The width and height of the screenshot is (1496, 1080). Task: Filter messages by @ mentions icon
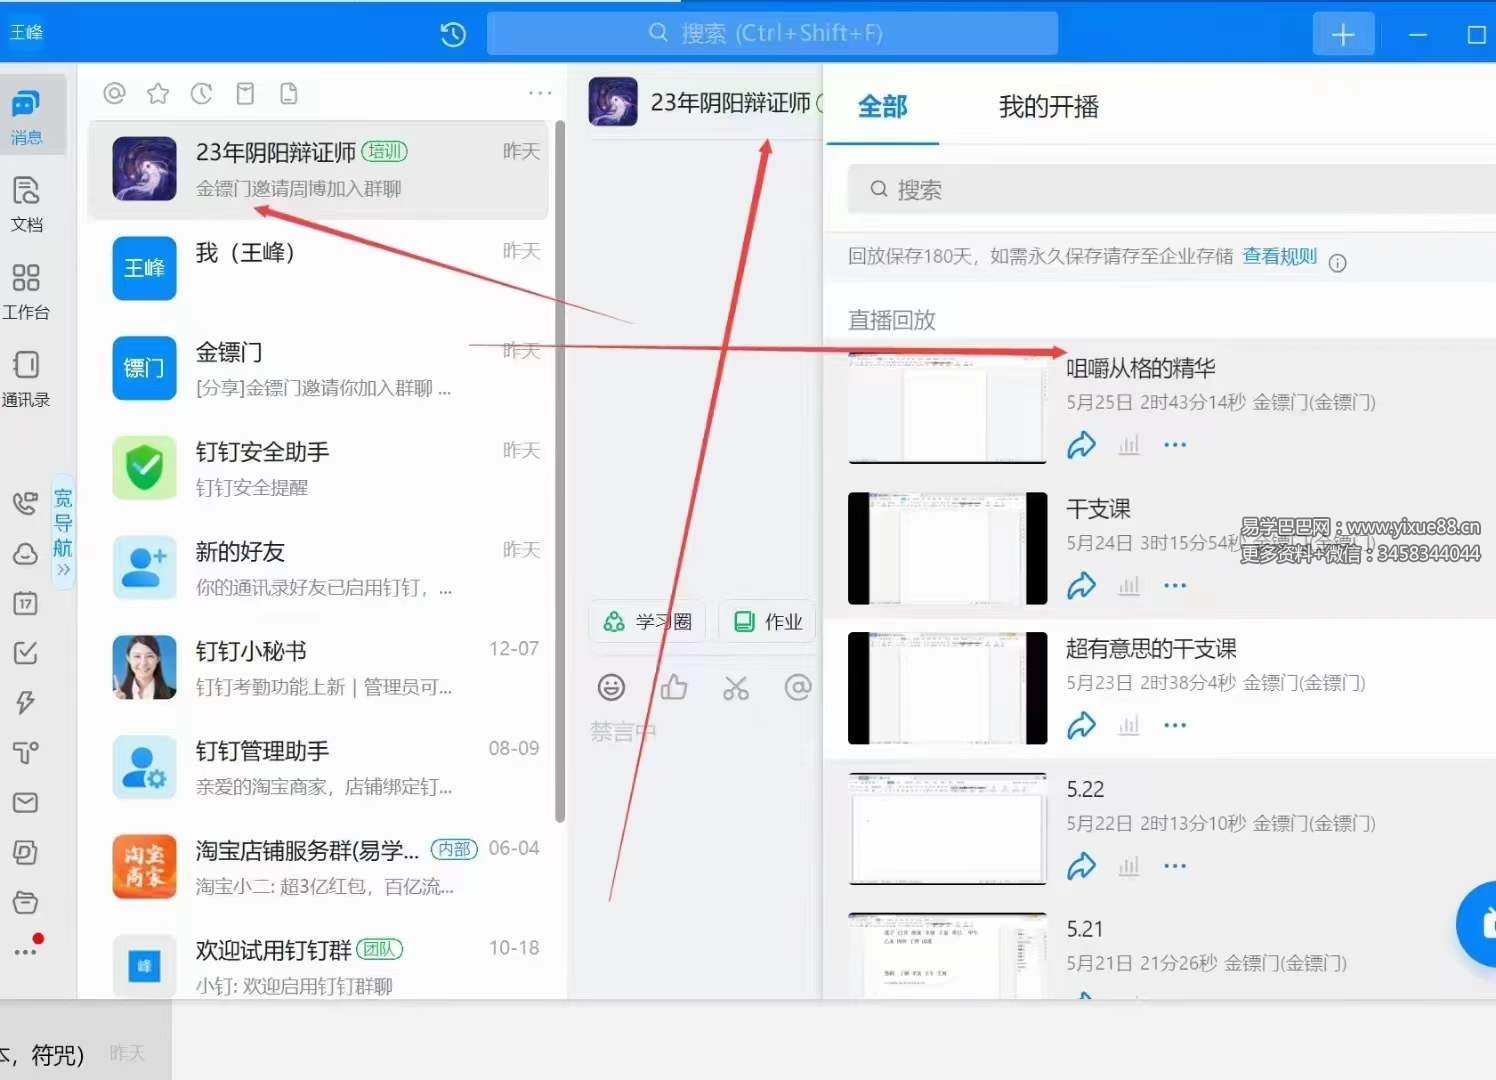coord(115,94)
